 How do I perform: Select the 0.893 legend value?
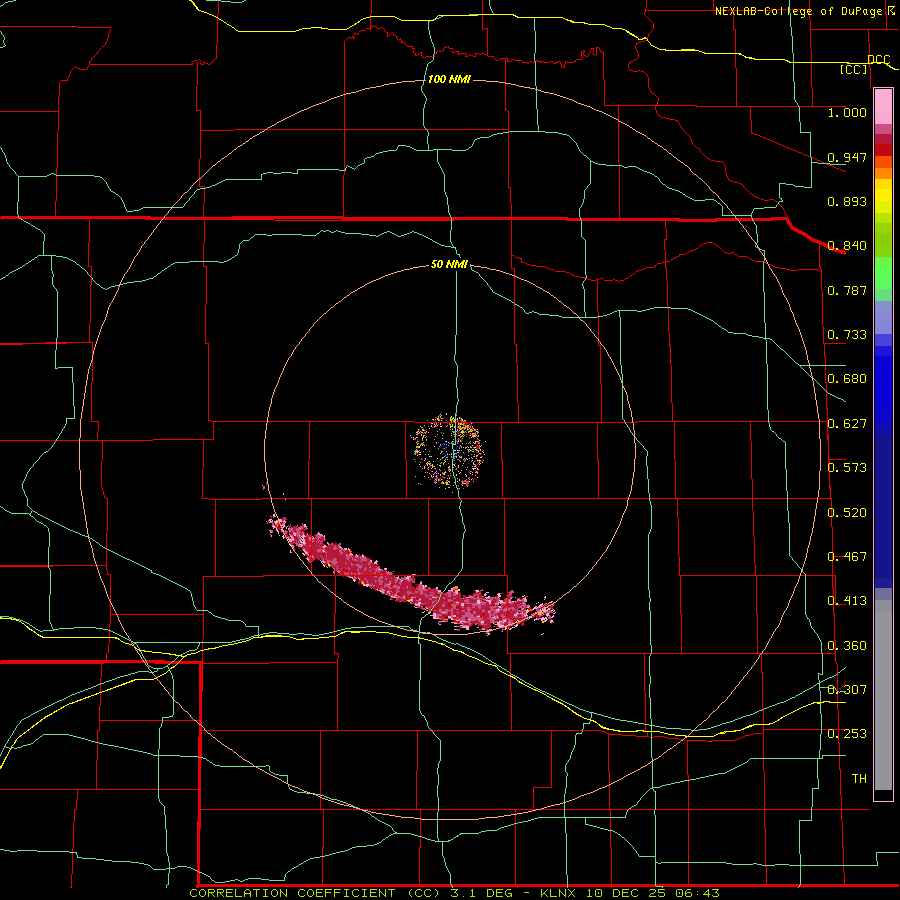[847, 201]
